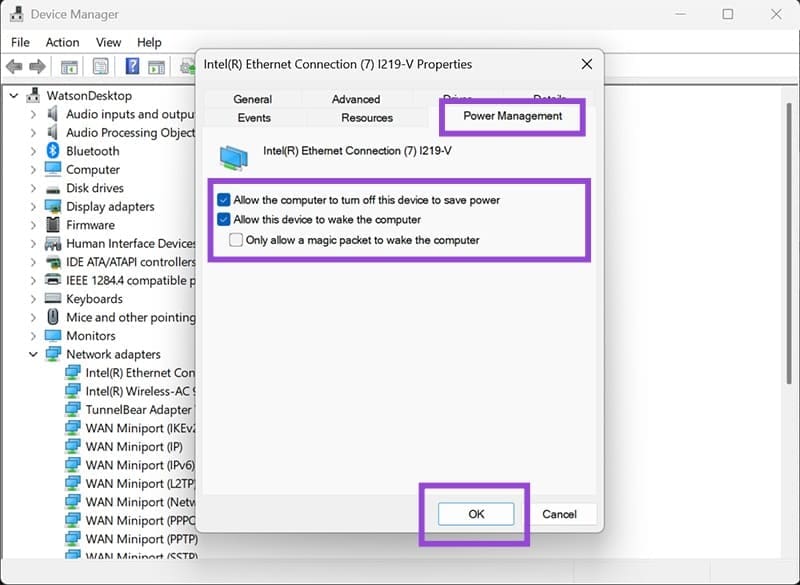
Task: Expand the Disk drives category
Action: (34, 188)
